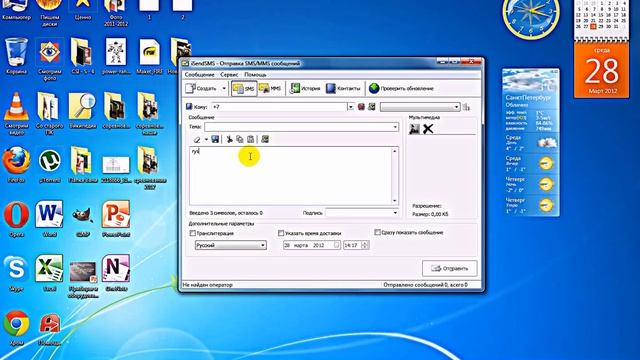This screenshot has width=640, height=360.
Task: Open the История message history
Action: point(305,88)
